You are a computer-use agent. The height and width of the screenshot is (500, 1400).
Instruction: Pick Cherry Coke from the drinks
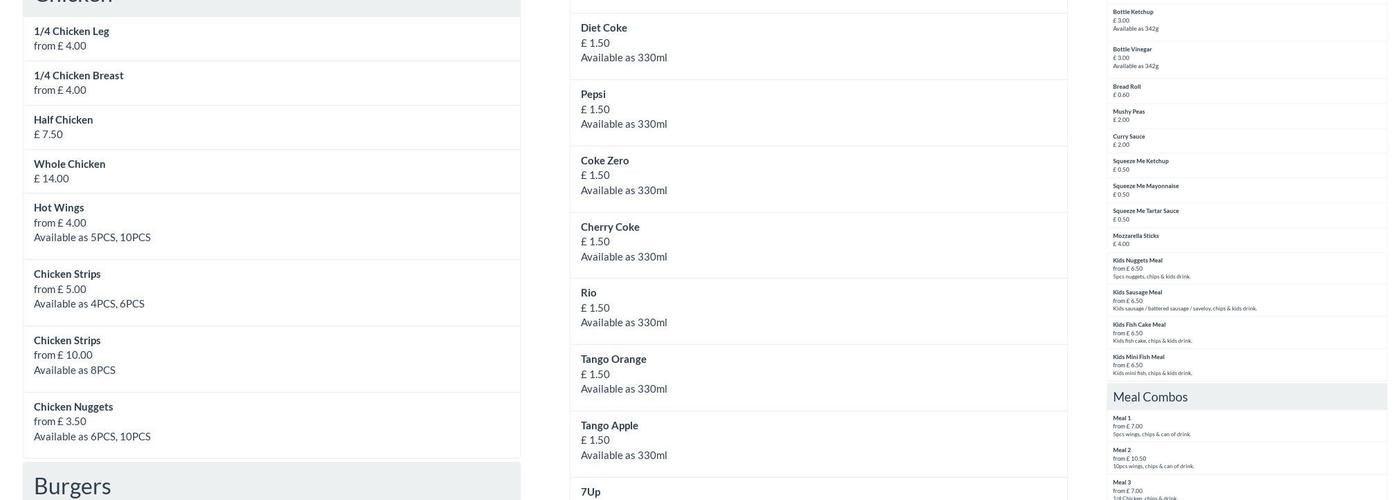[x=610, y=227]
